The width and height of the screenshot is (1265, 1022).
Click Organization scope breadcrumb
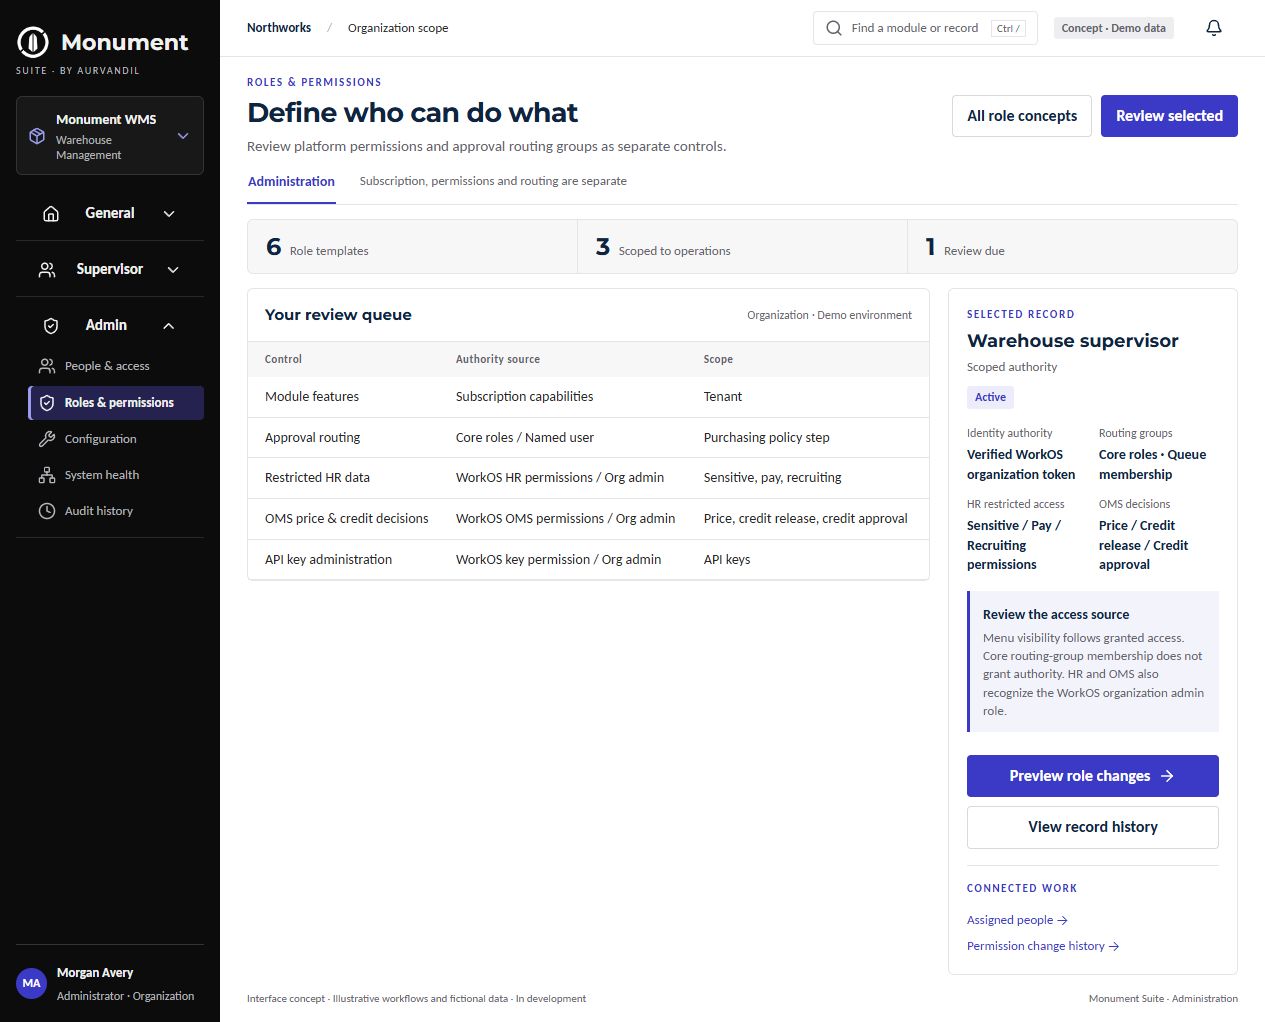click(398, 28)
